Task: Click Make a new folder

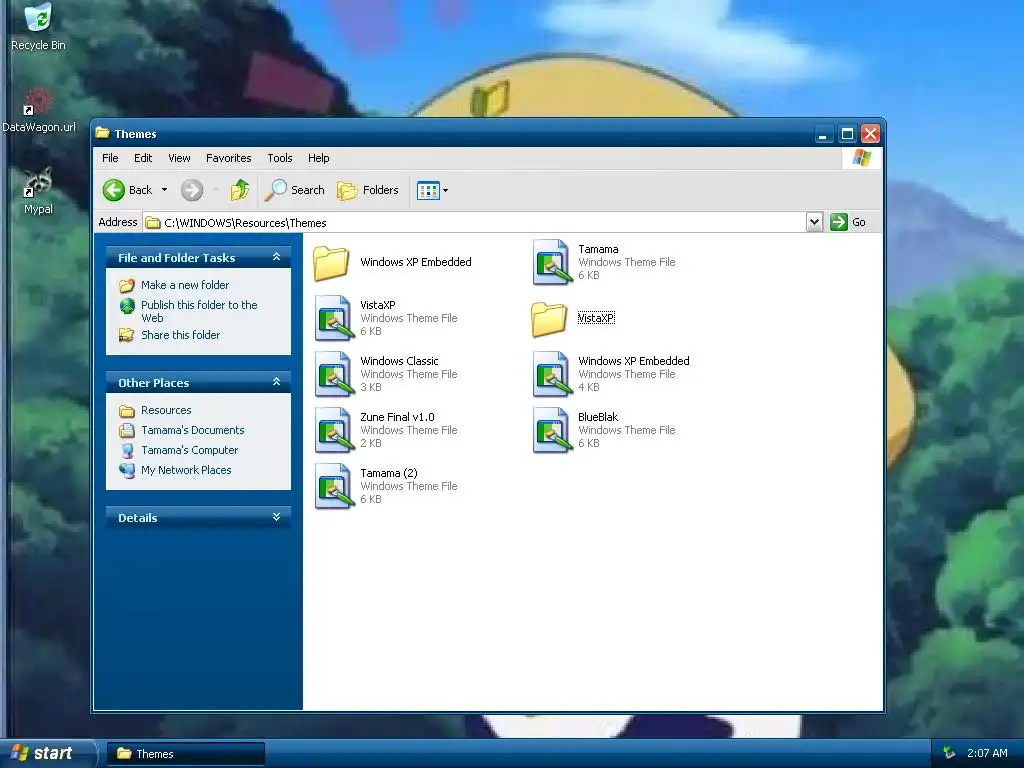Action: click(x=185, y=285)
